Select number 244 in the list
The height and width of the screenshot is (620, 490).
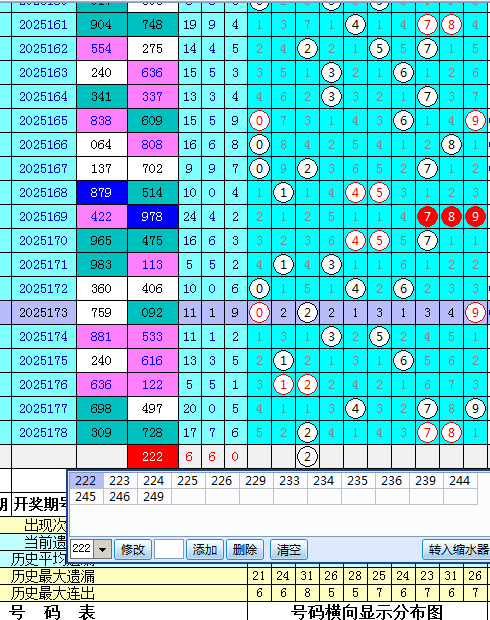click(x=460, y=480)
